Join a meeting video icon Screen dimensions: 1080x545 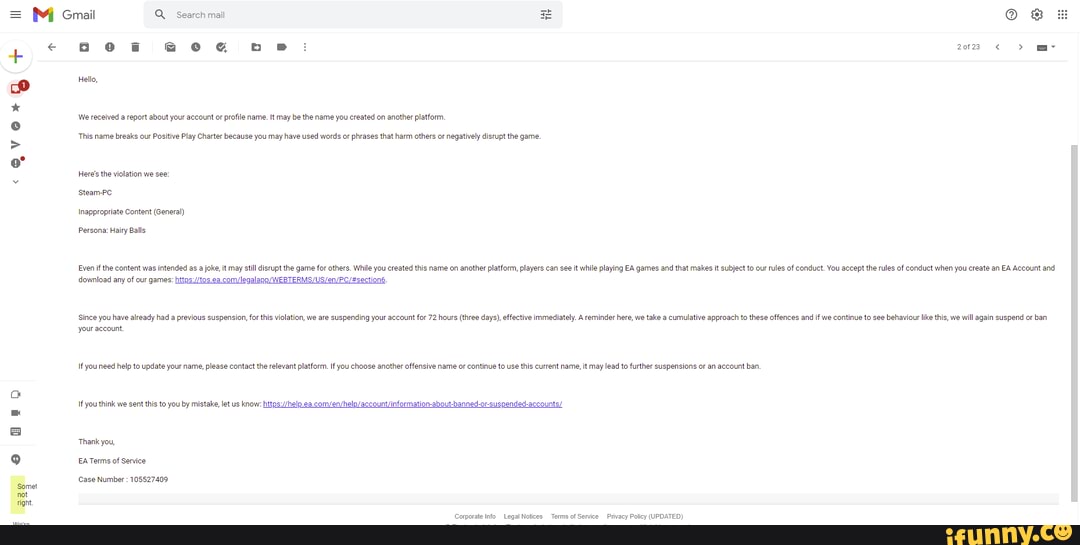tap(15, 413)
